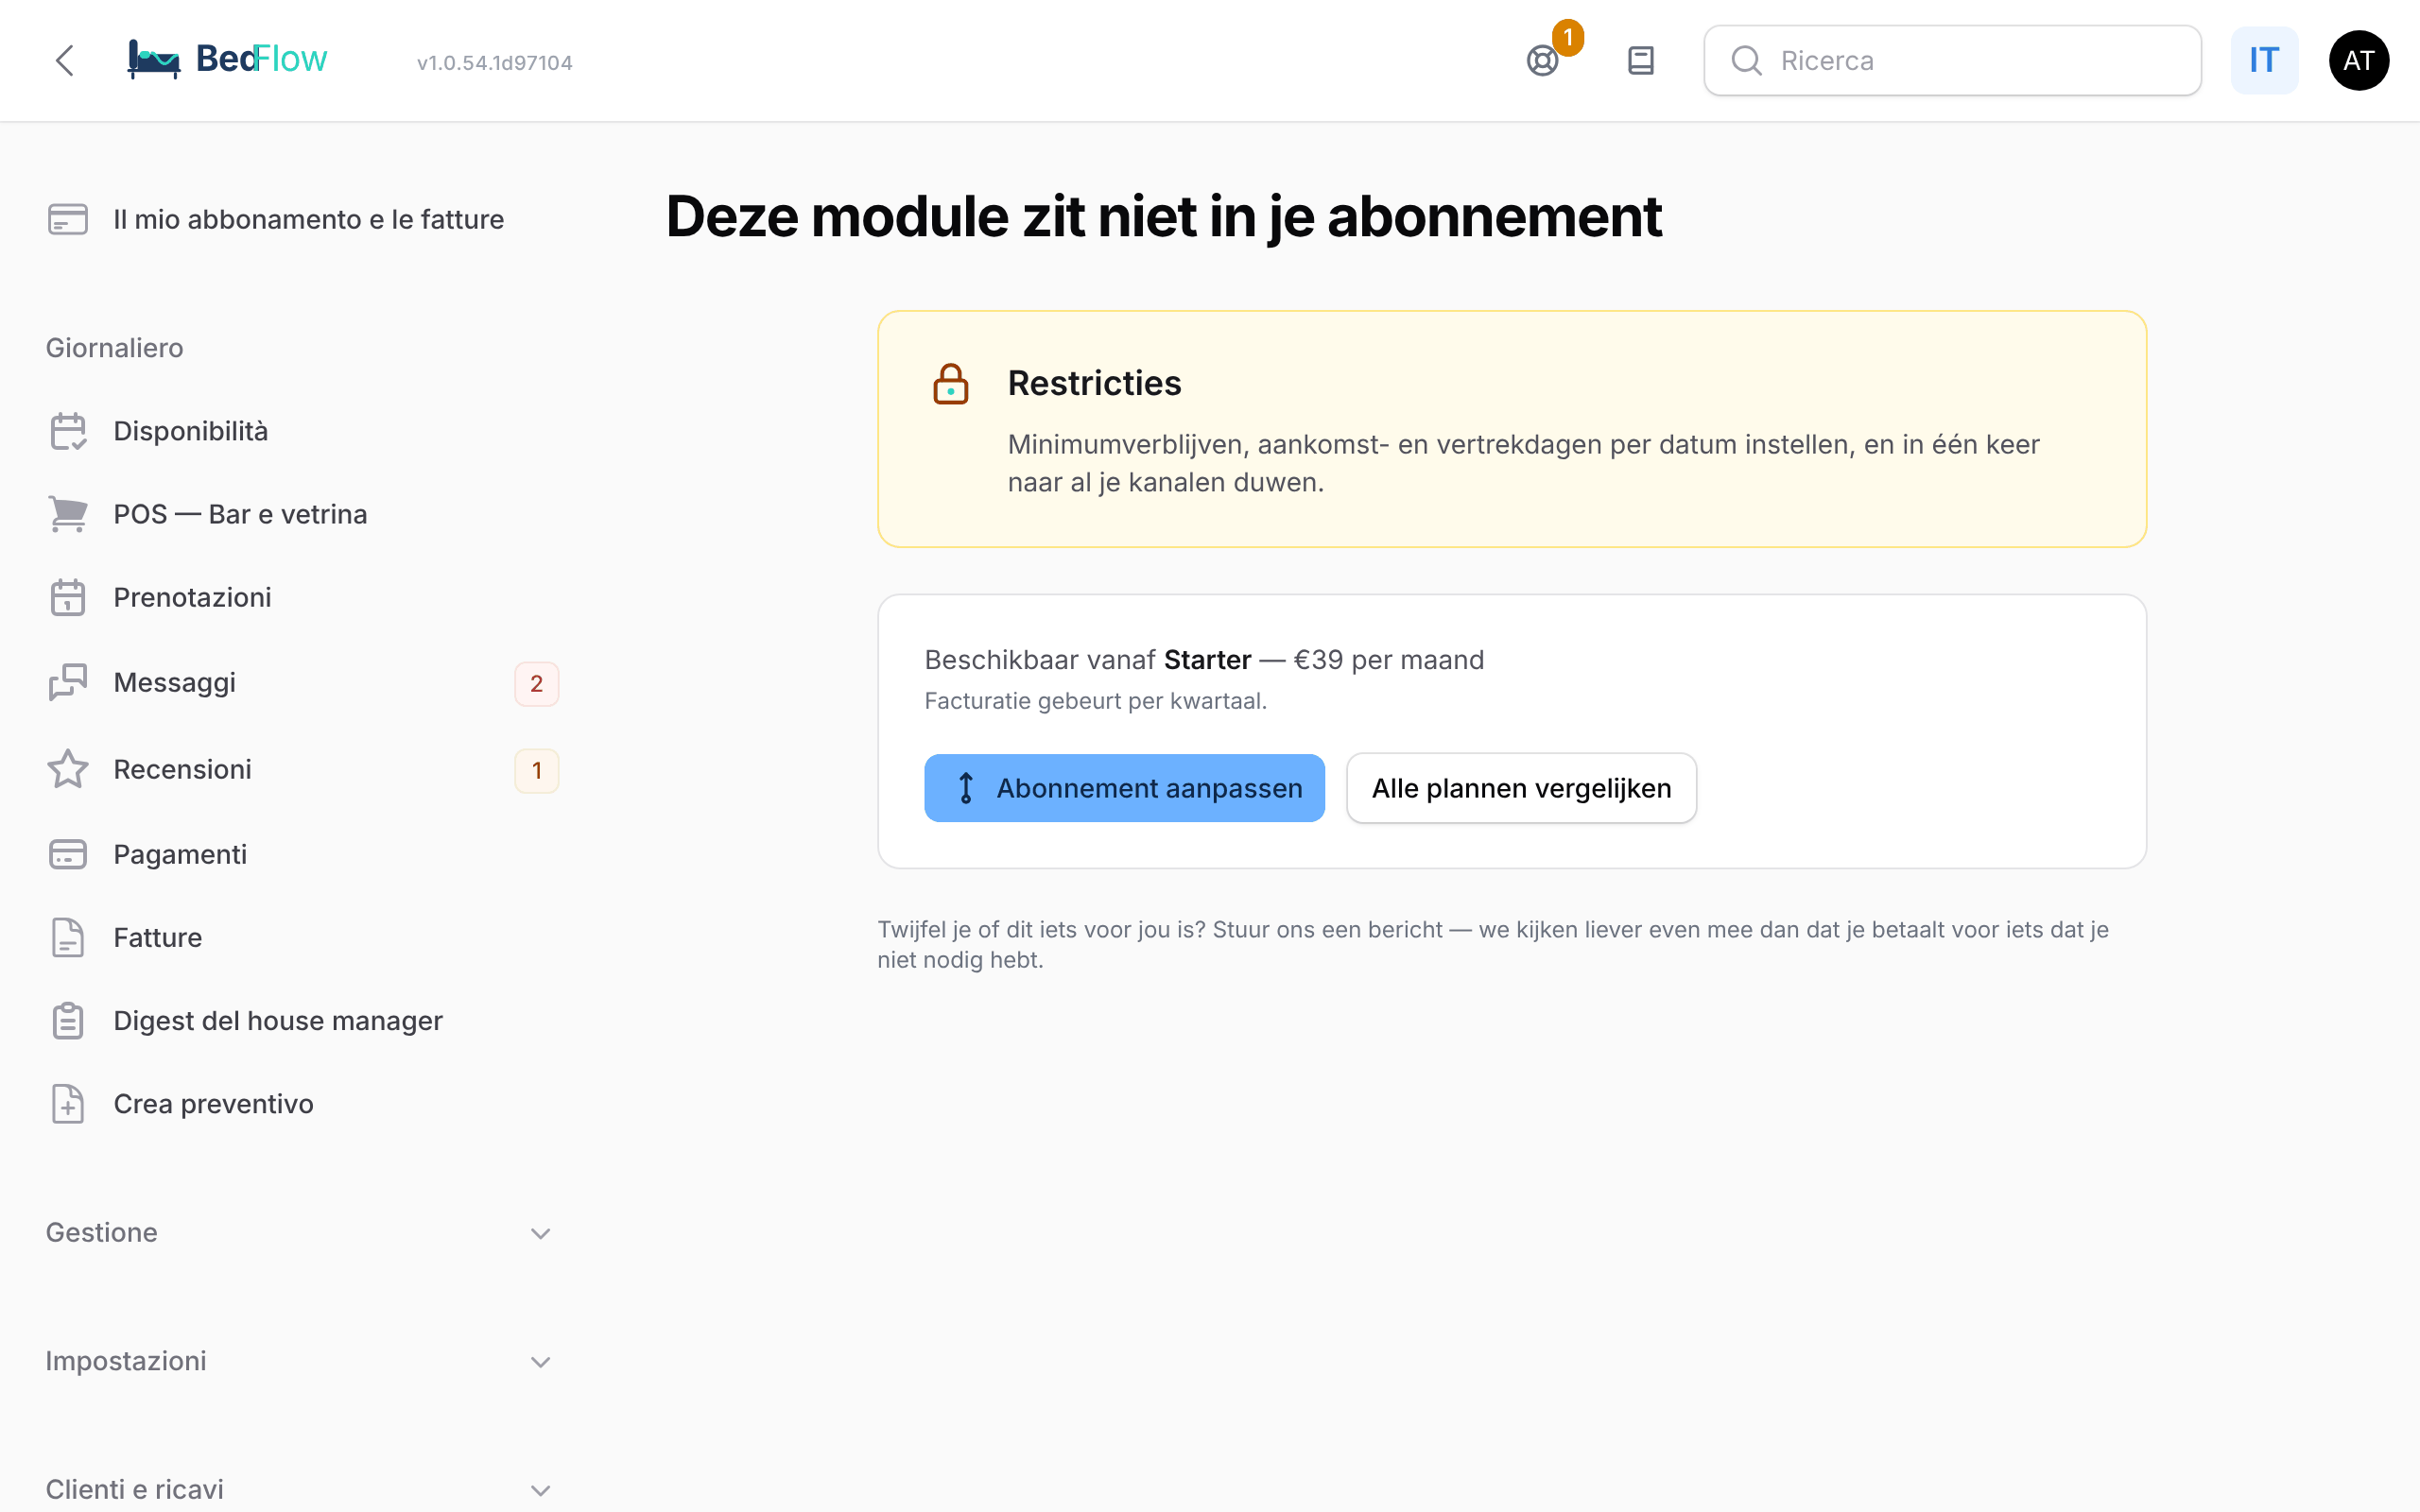This screenshot has width=2420, height=1512.
Task: Click the Starter plan name text
Action: point(1207,660)
